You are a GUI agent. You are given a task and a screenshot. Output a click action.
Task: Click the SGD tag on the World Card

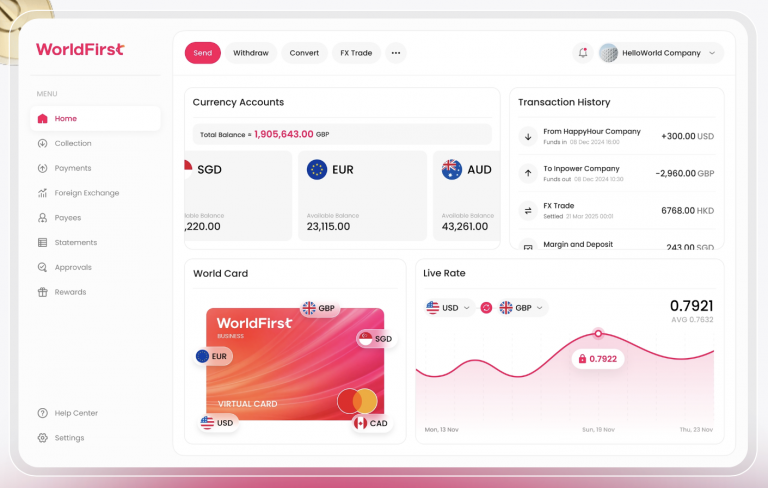(x=376, y=339)
